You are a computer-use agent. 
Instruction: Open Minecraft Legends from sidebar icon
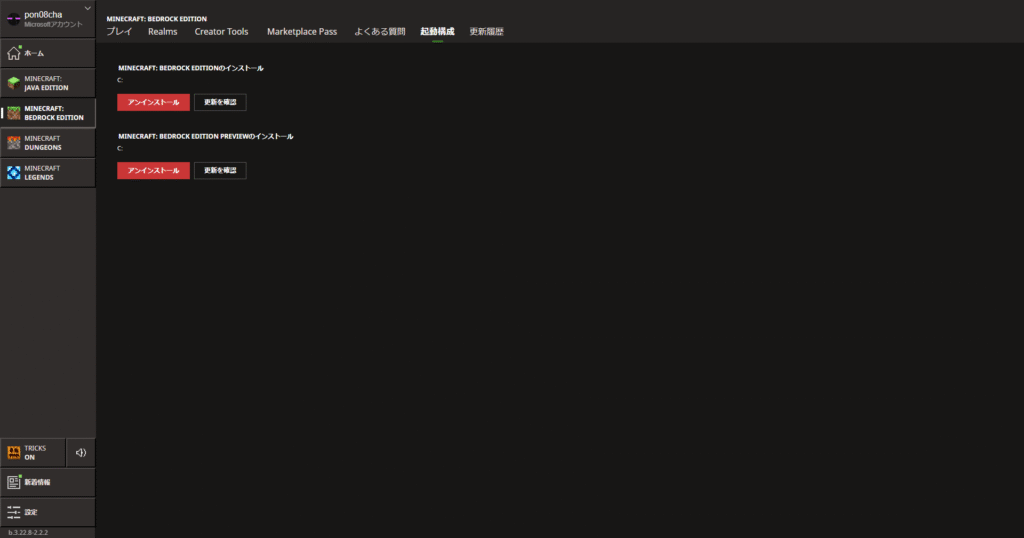tap(13, 173)
